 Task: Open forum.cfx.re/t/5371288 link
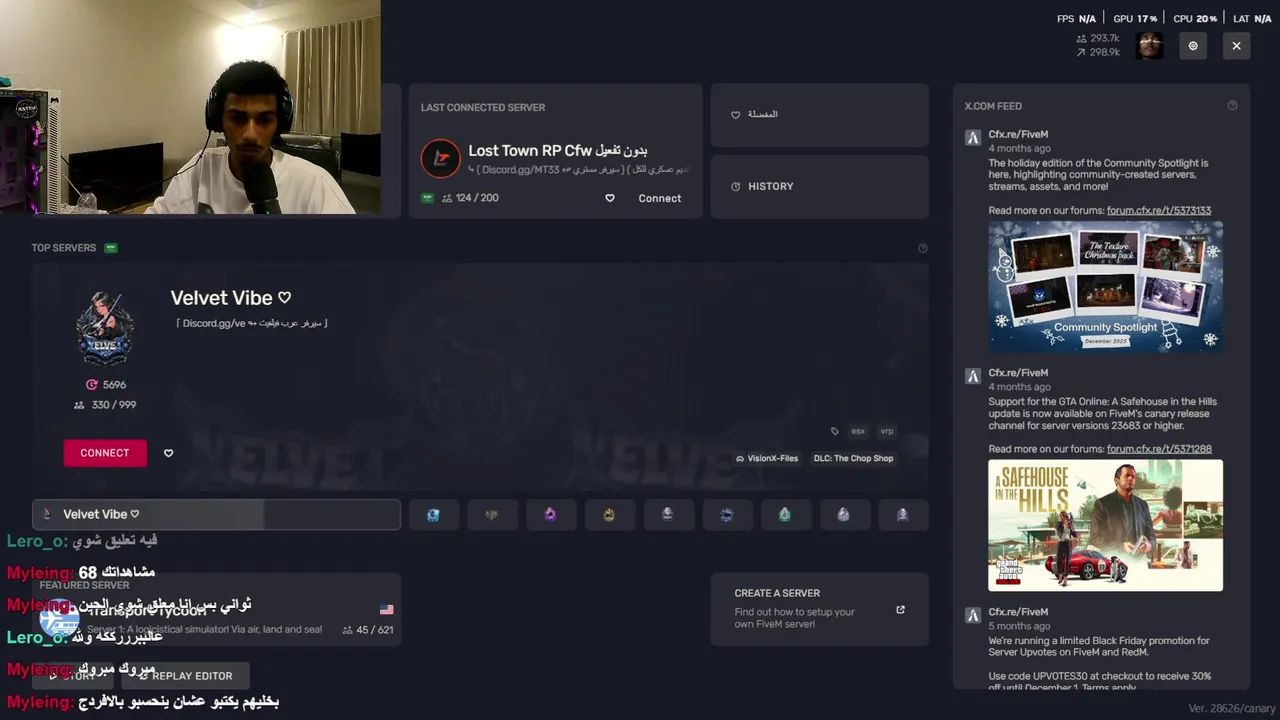click(x=1159, y=450)
